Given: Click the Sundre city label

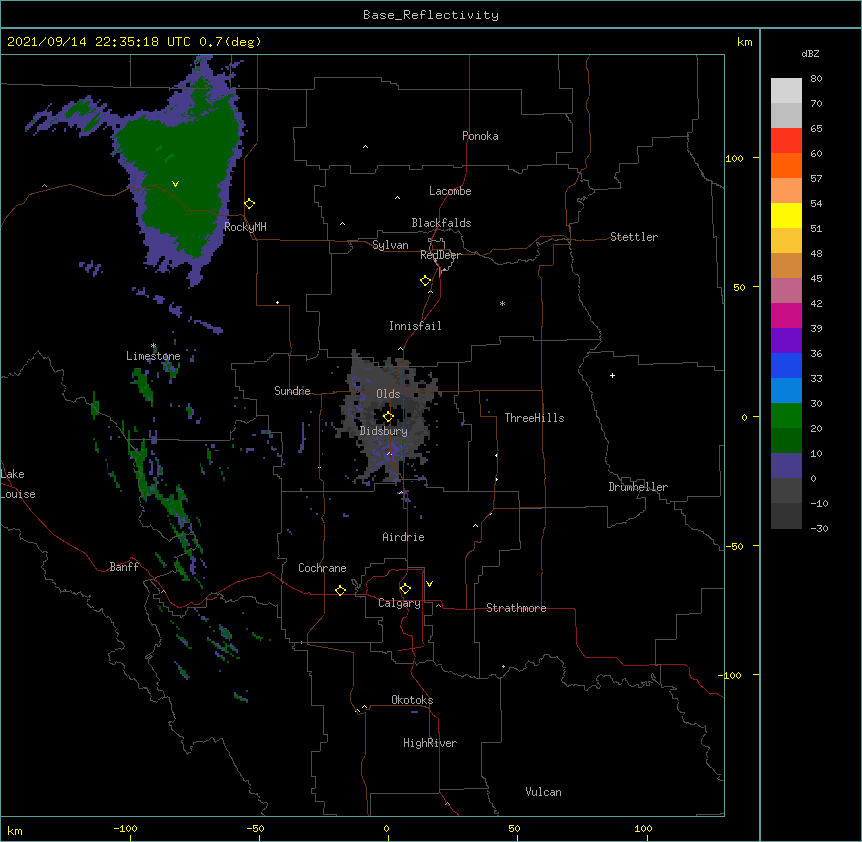Looking at the screenshot, I should coord(292,391).
